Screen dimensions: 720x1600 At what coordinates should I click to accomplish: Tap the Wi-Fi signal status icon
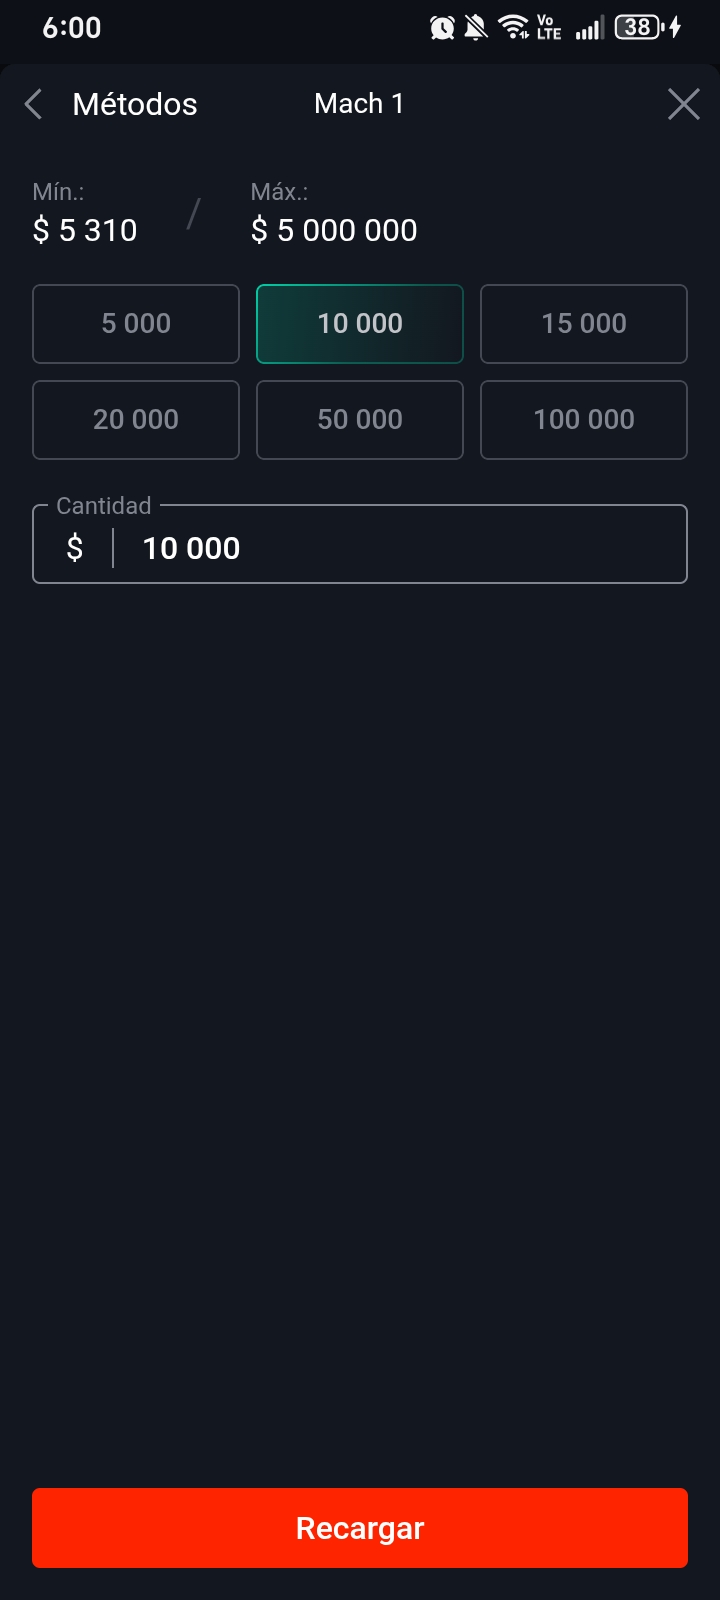[514, 28]
